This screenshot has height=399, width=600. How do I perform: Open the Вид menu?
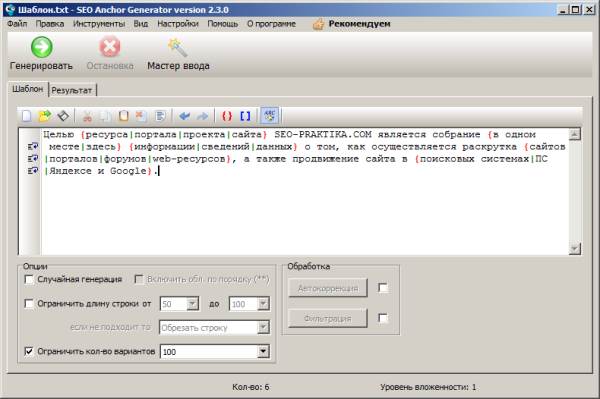[140, 24]
